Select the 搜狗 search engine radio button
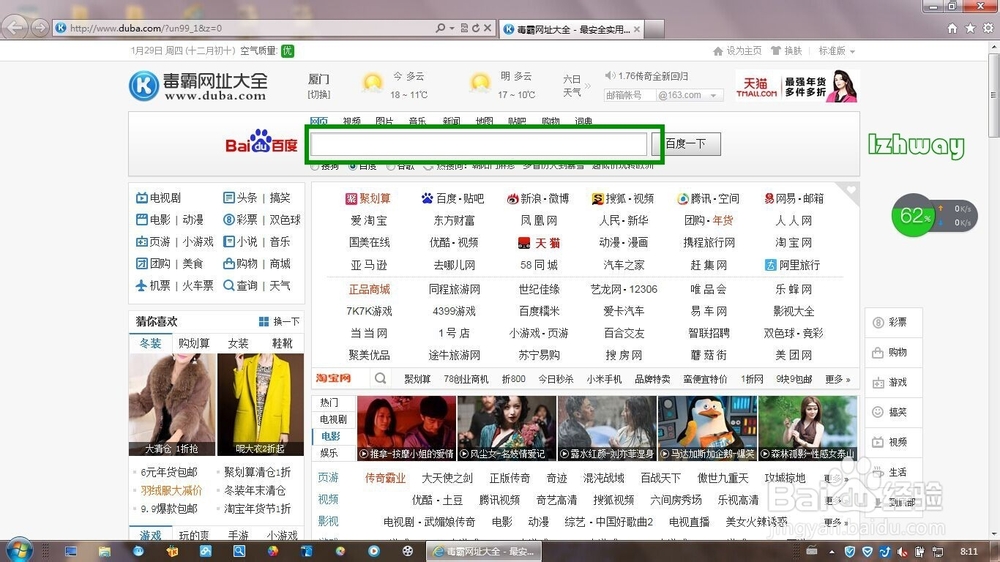1000x562 pixels. [x=315, y=166]
